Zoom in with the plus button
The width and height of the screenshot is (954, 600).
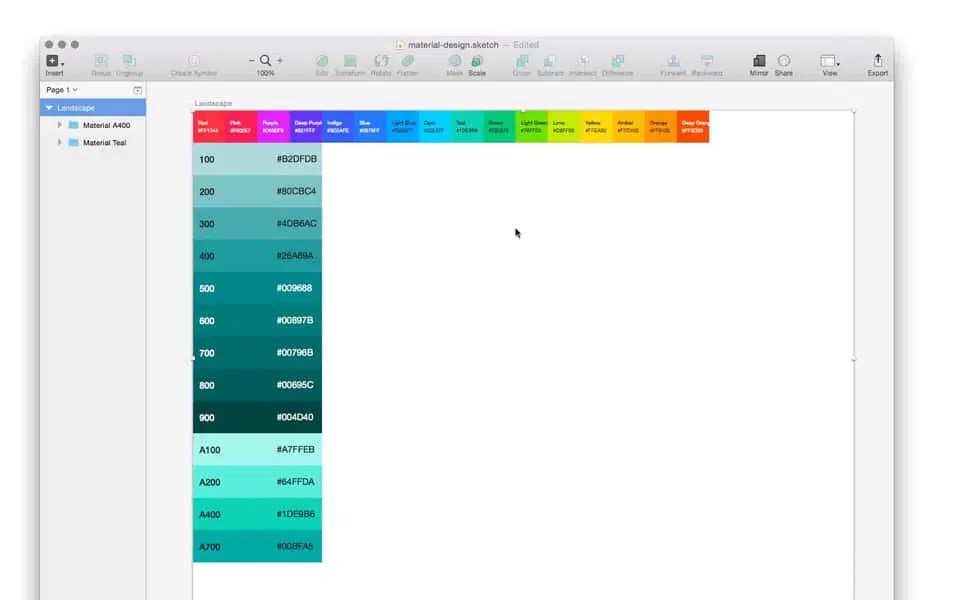(281, 58)
